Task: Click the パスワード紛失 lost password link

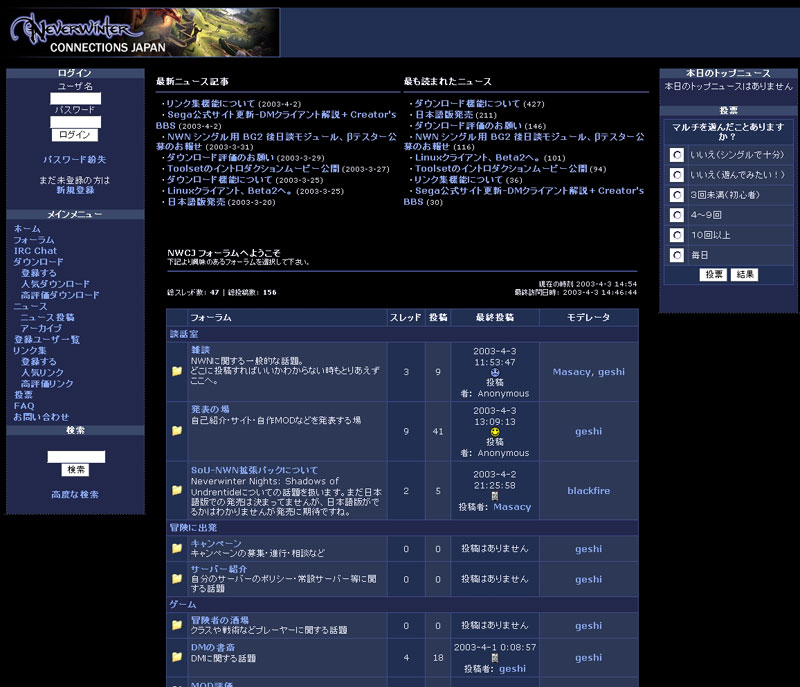Action: click(74, 160)
